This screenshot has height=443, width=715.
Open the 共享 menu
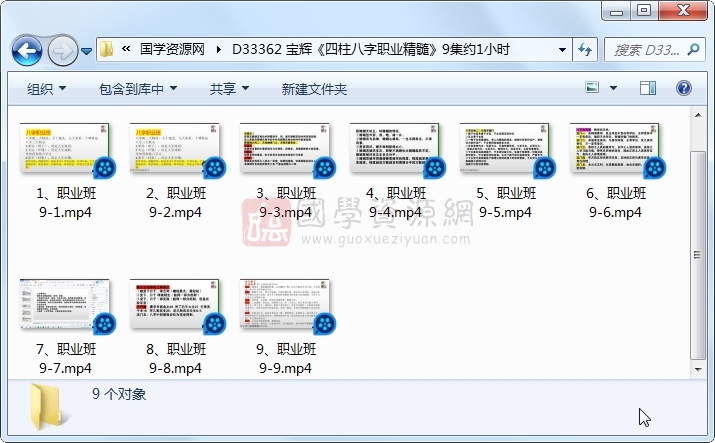229,89
